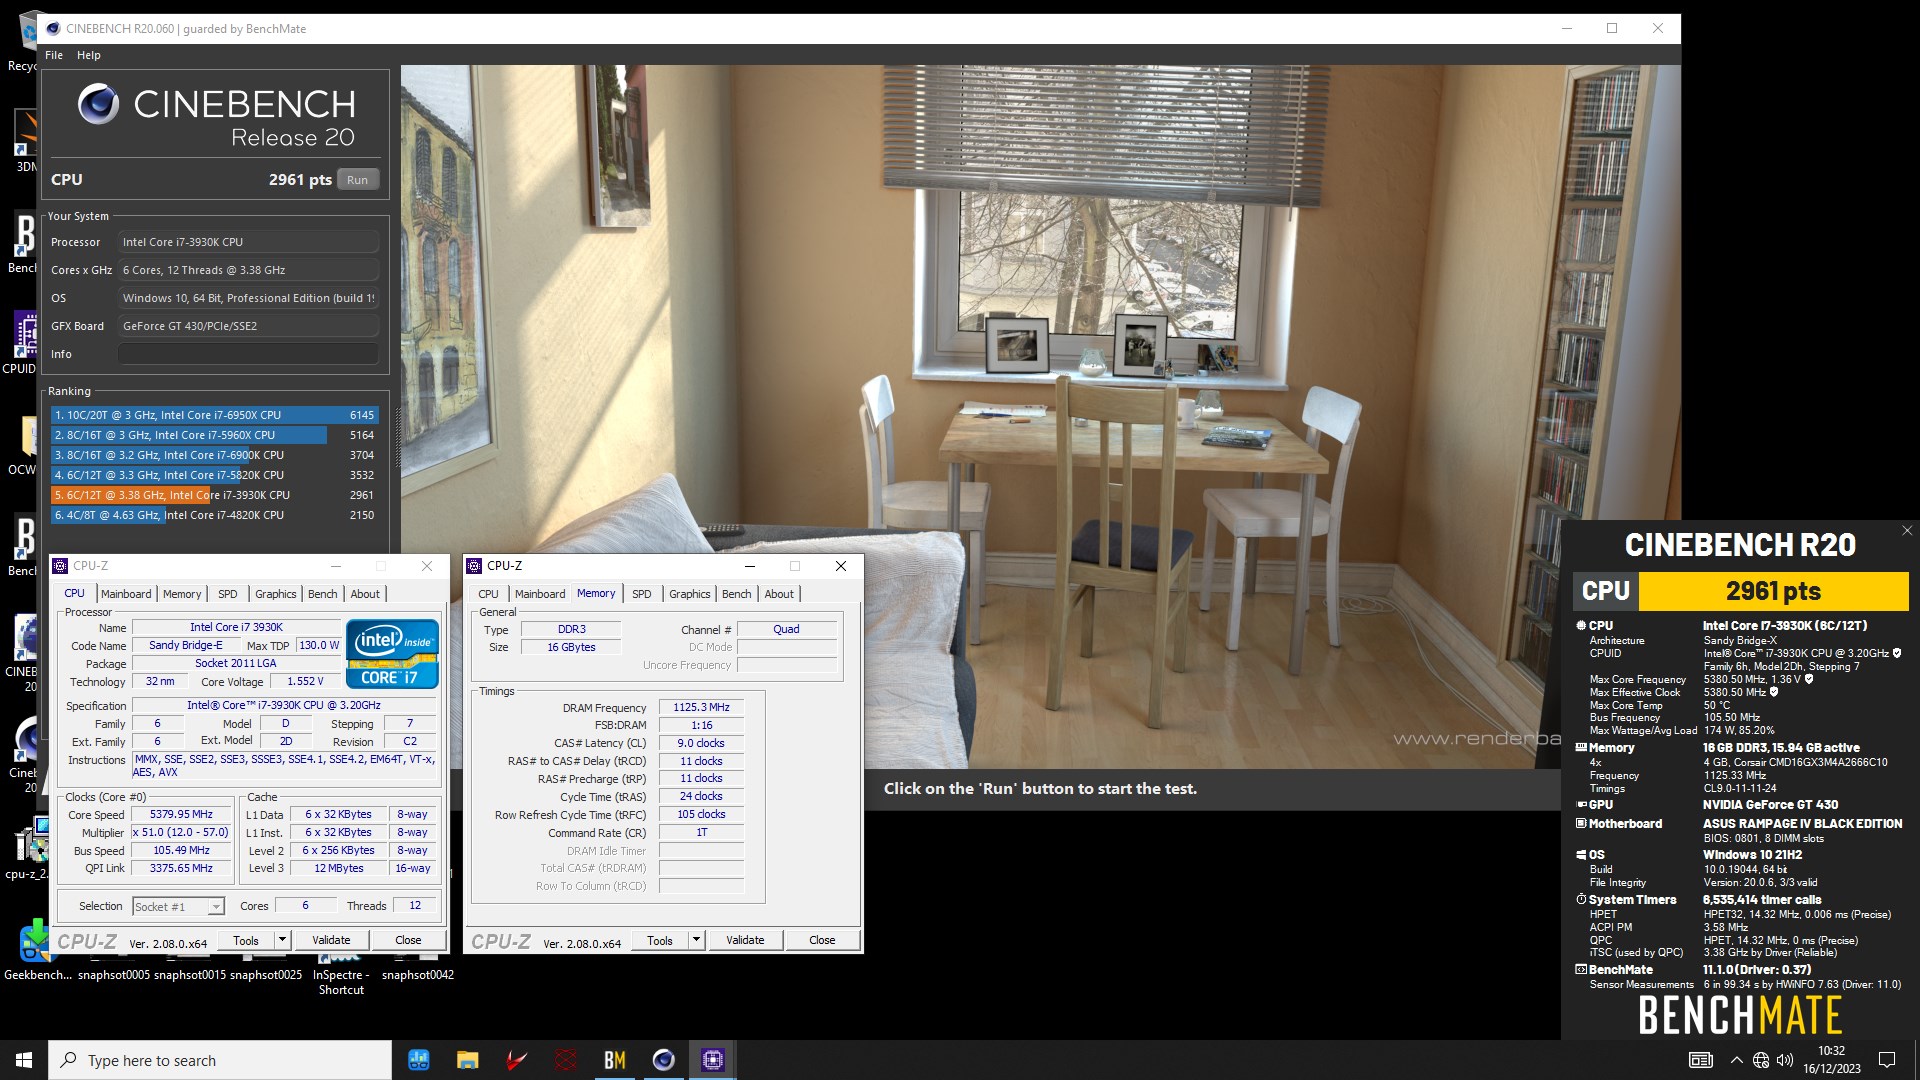Open the File menu in Cinebench
The width and height of the screenshot is (1920, 1080).
tap(54, 55)
